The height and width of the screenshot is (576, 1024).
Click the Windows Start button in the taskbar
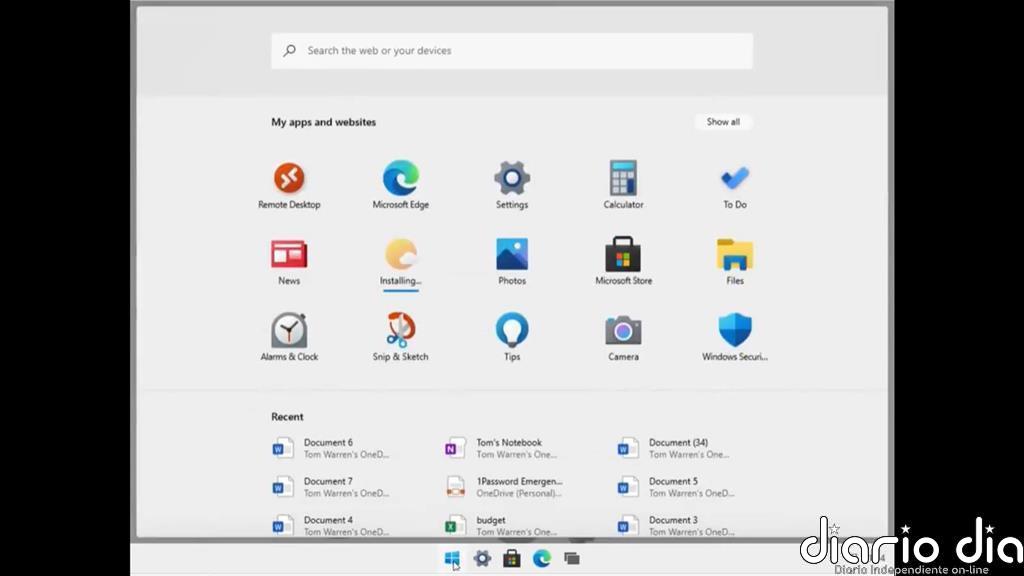pos(452,558)
